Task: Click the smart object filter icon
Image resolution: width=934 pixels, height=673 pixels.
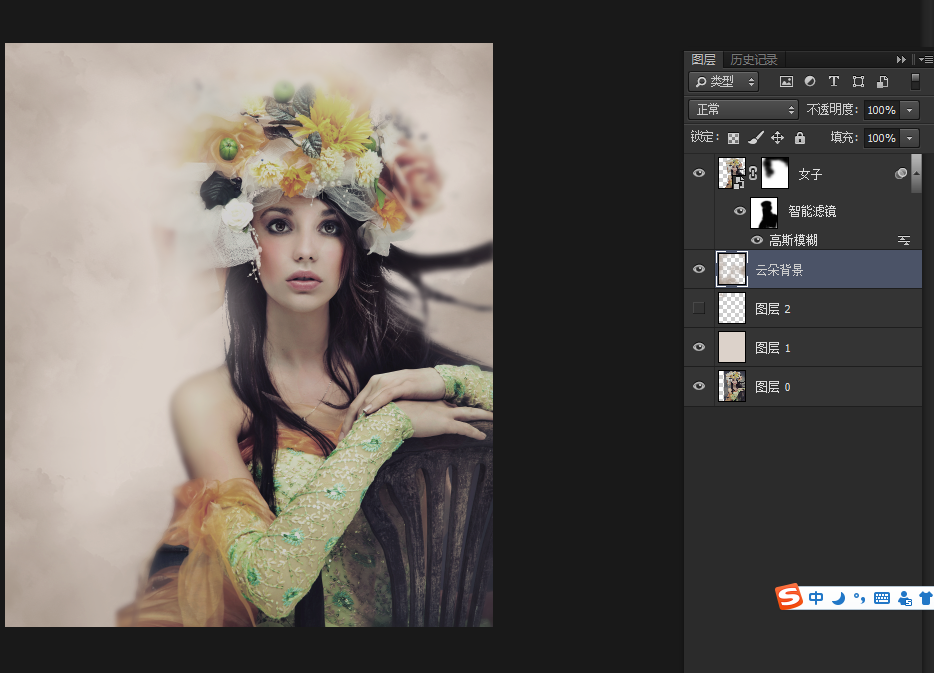Action: click(x=883, y=82)
